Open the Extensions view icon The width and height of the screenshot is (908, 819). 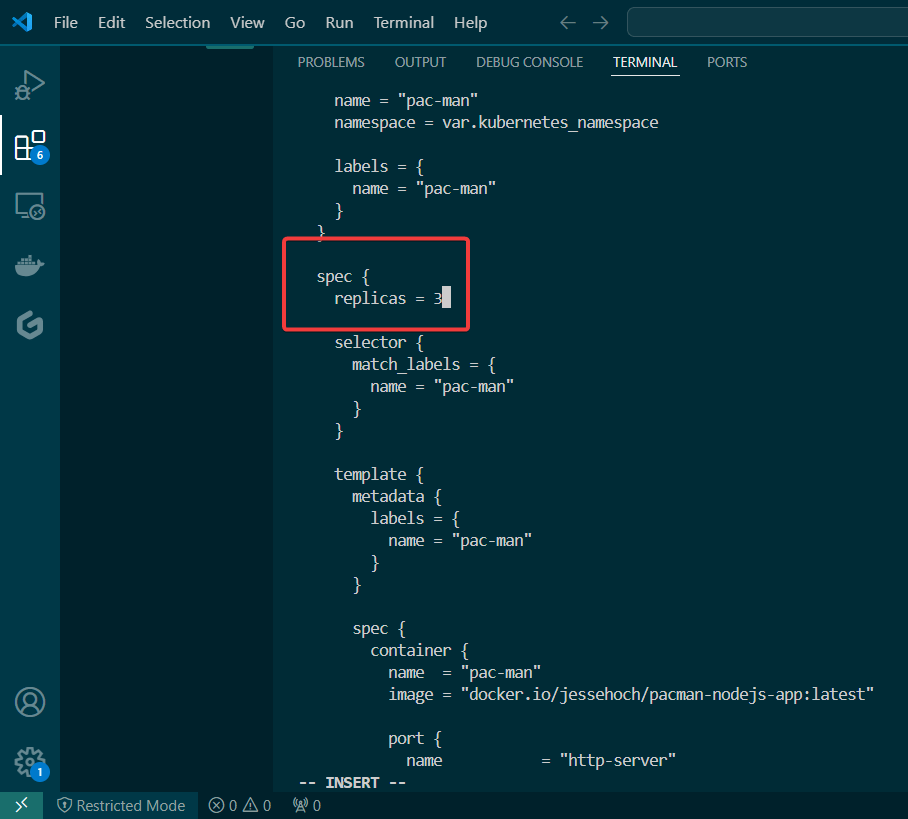pos(30,146)
